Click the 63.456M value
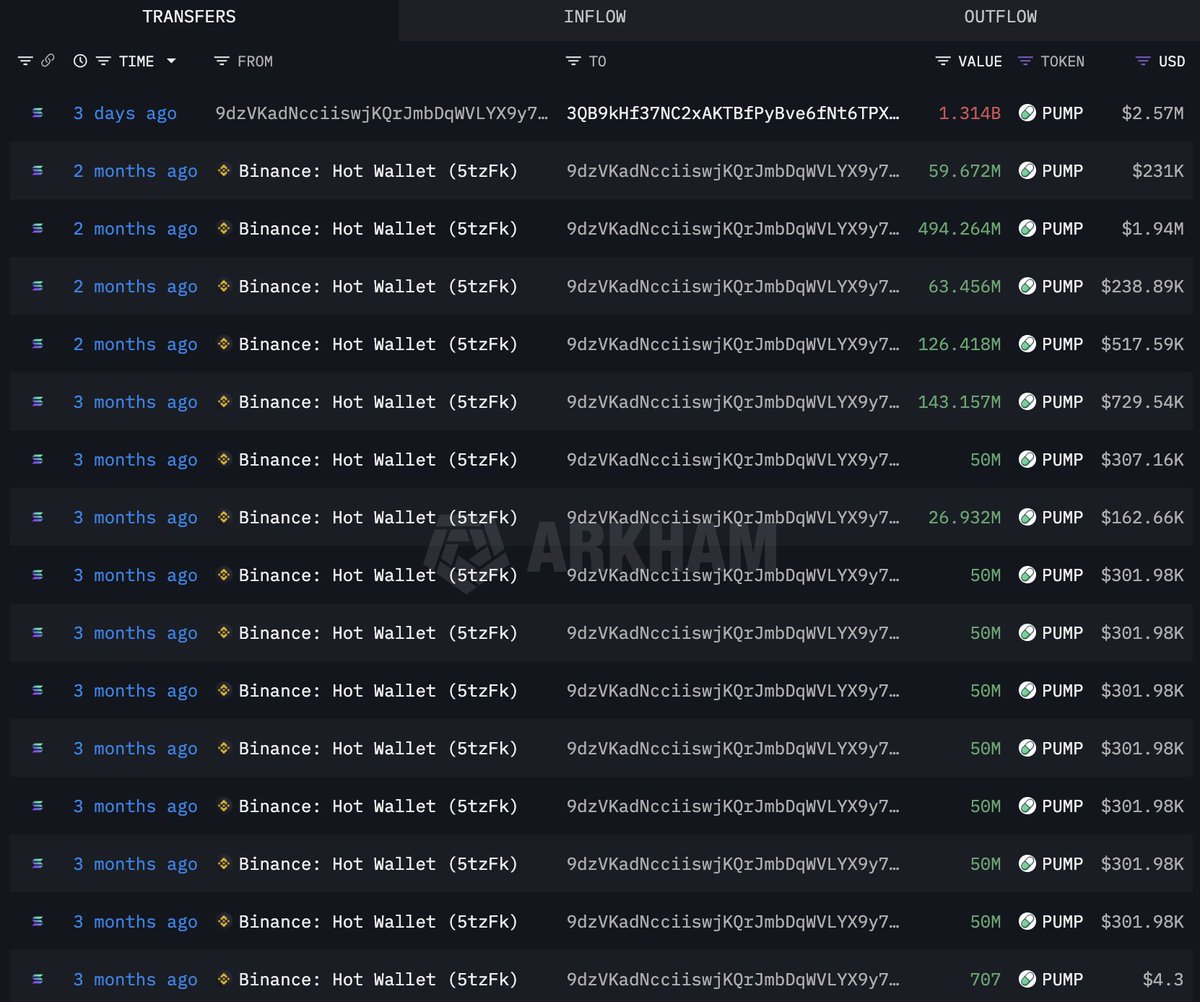Viewport: 1200px width, 1002px height. pos(964,286)
